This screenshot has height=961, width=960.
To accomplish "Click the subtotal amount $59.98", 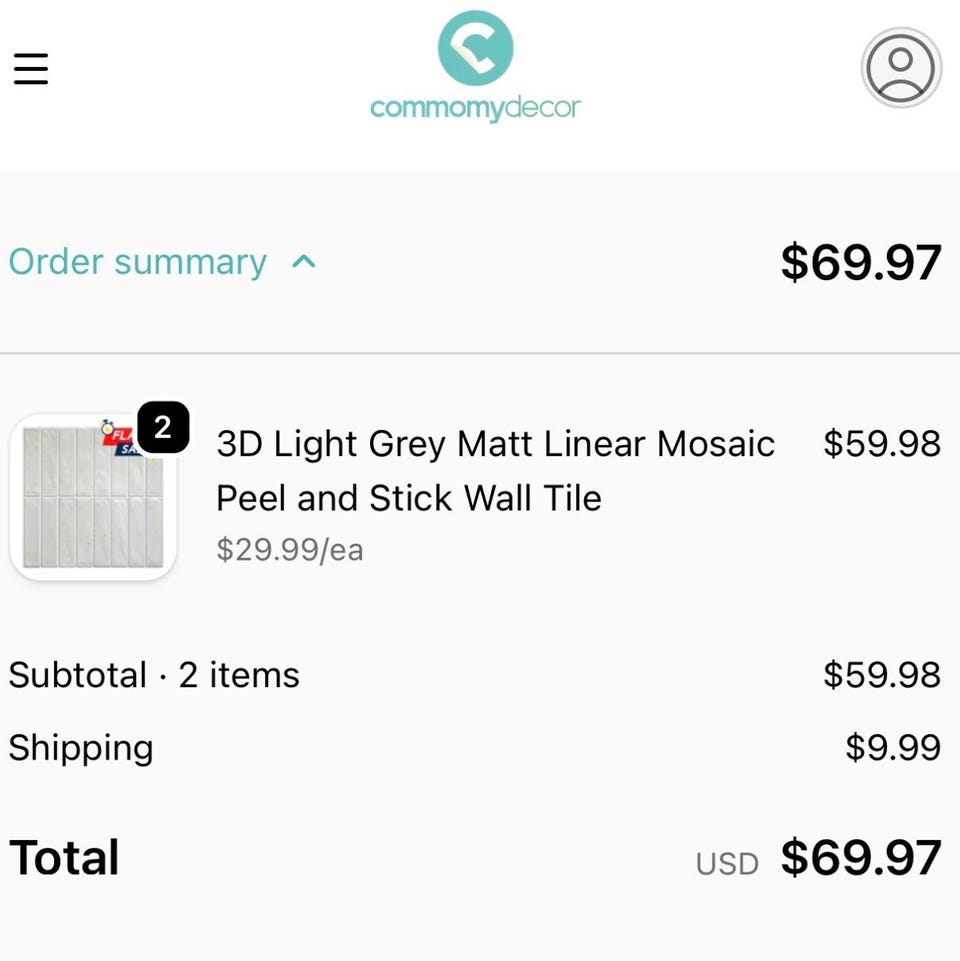I will click(x=881, y=675).
